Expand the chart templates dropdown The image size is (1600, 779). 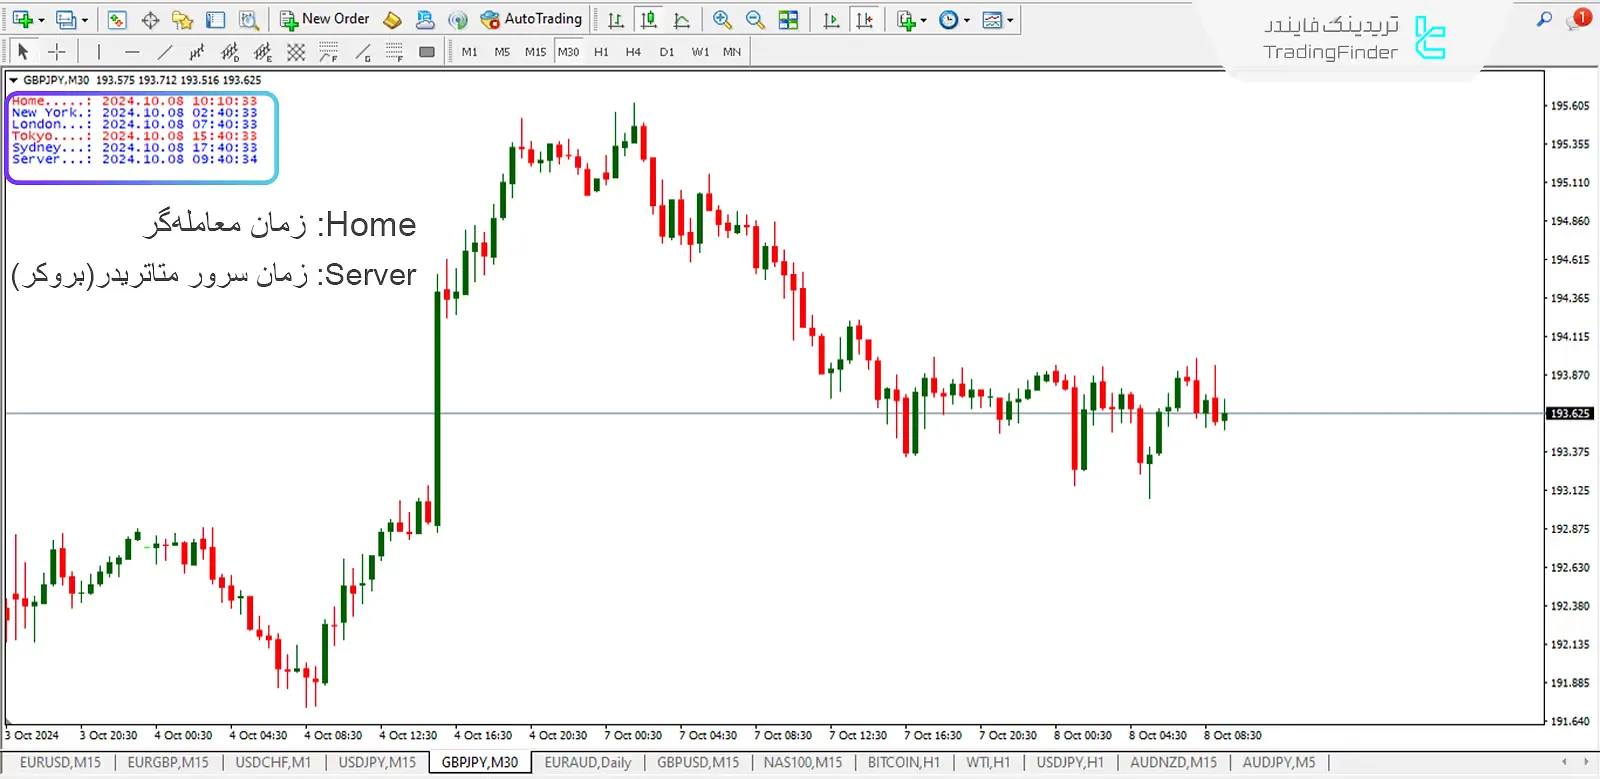(1010, 20)
